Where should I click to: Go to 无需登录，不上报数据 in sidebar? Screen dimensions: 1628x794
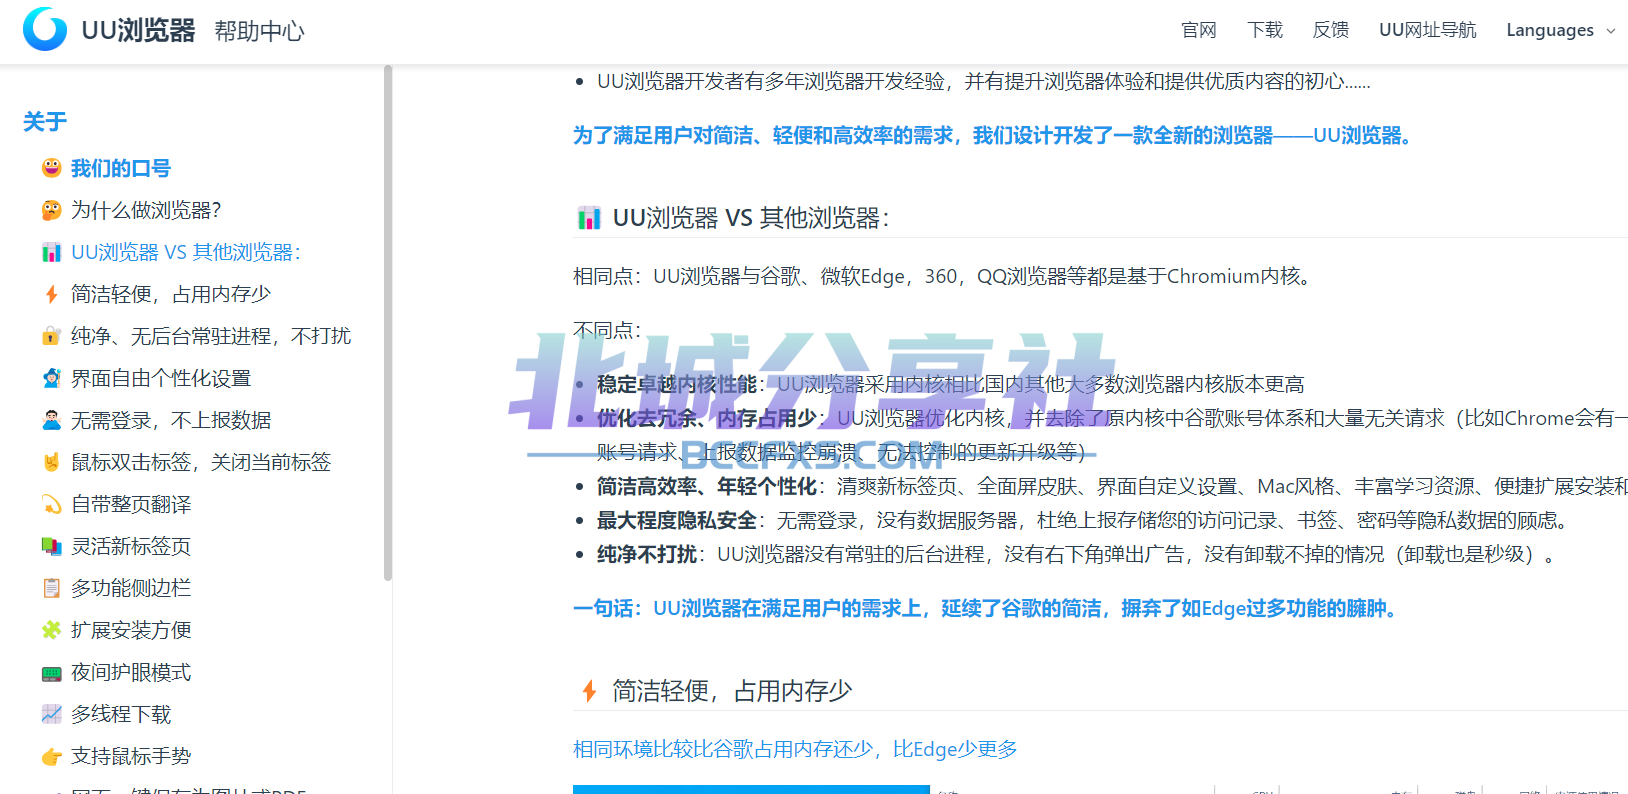coord(171,420)
